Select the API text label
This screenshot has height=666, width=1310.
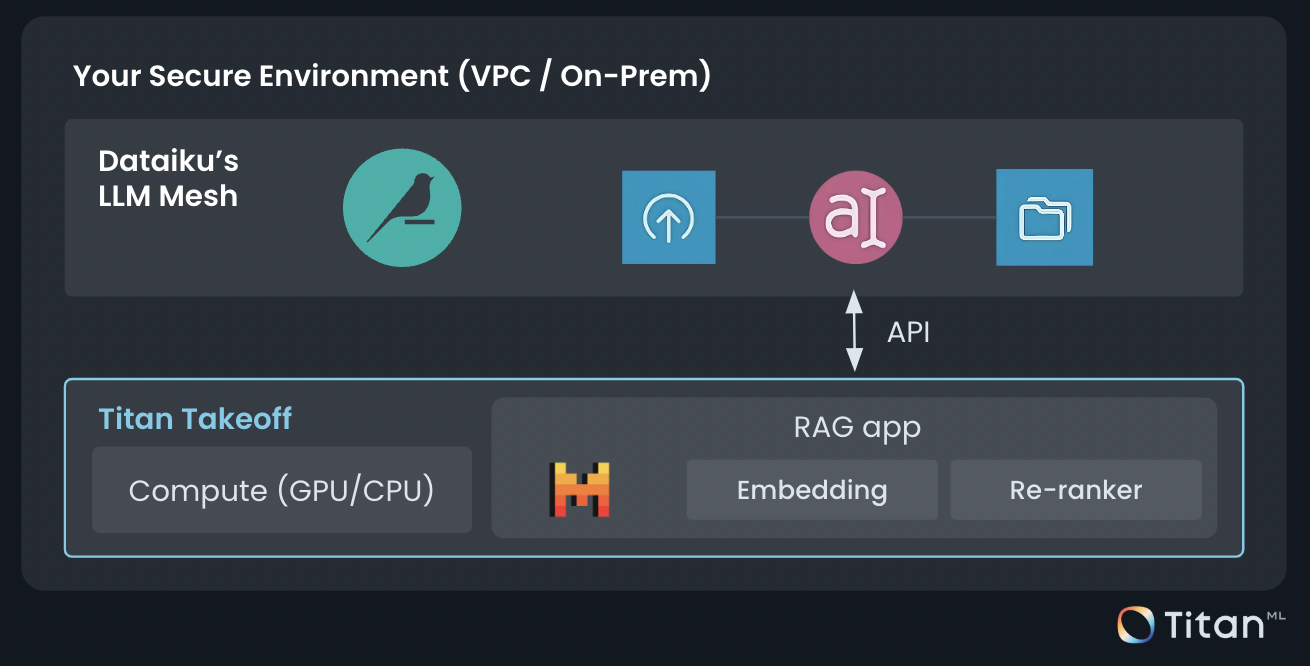pos(908,332)
